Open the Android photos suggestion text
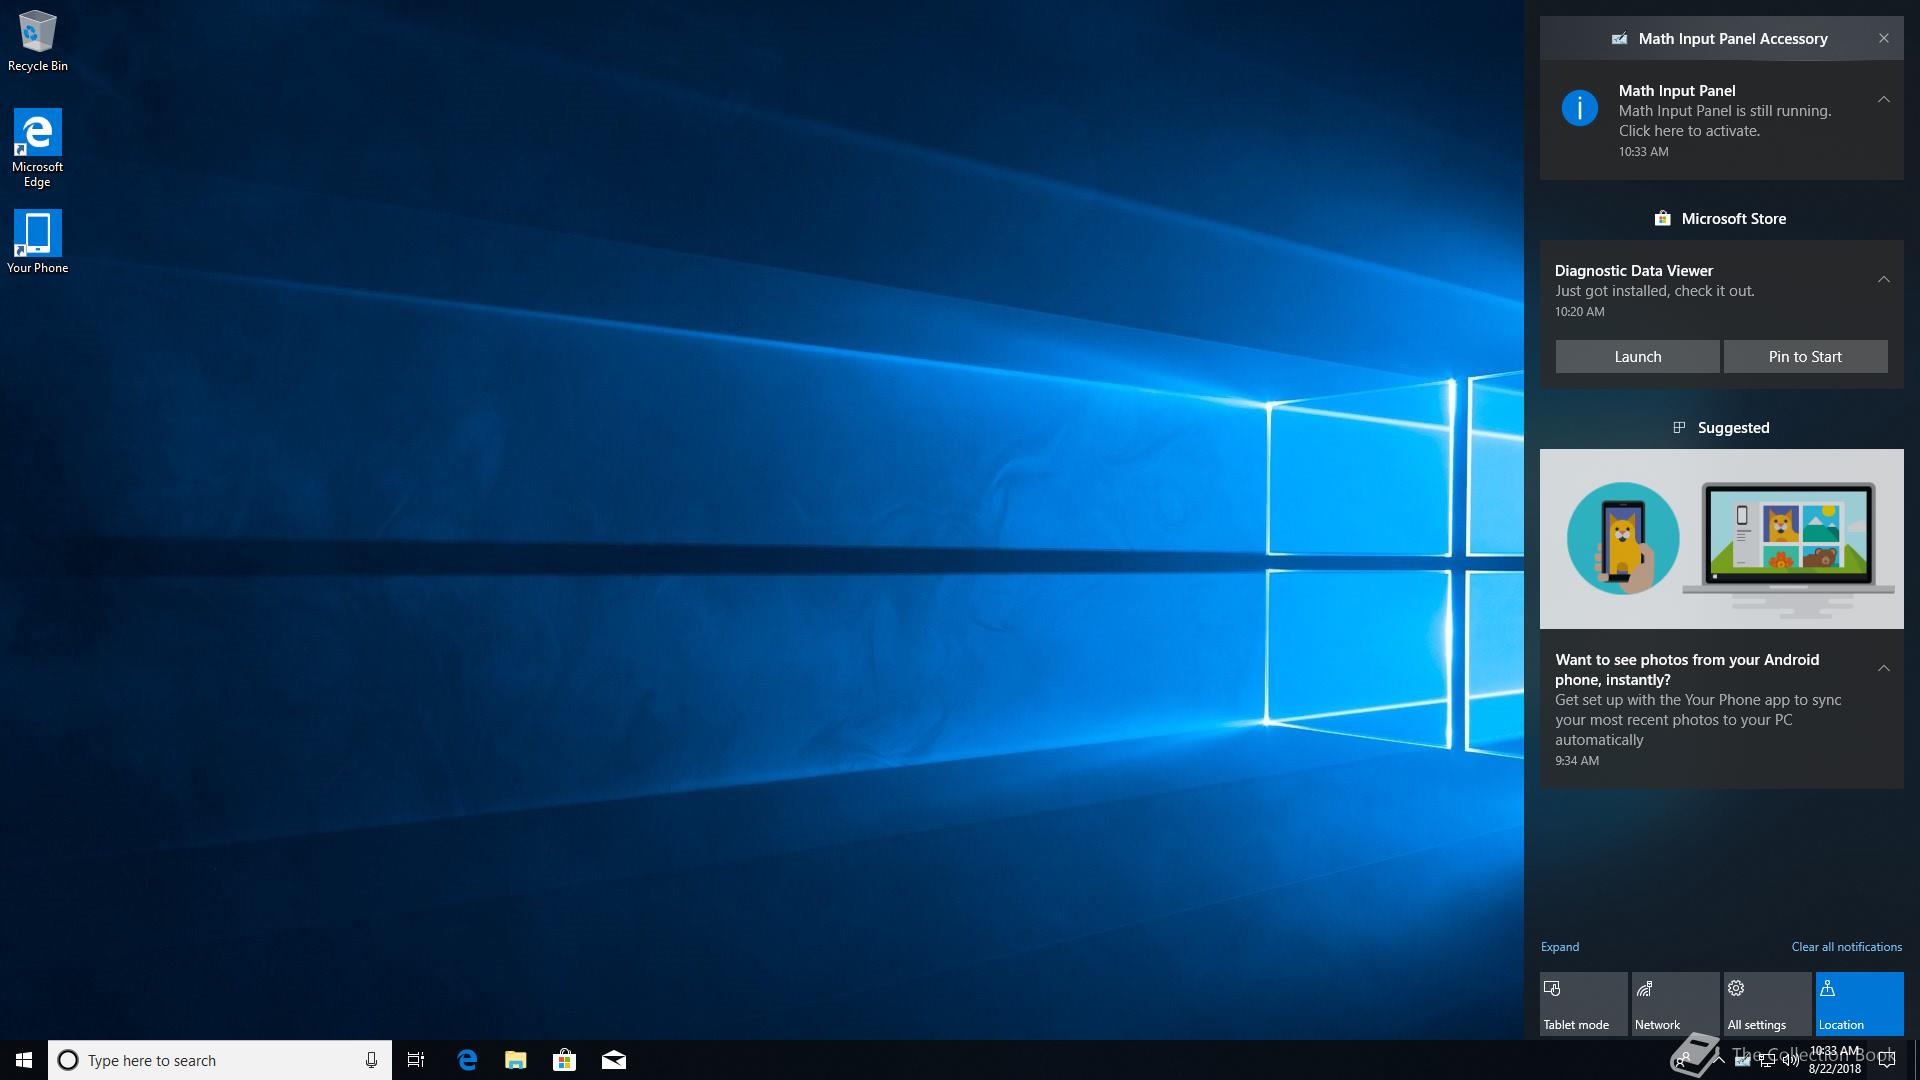 point(1698,710)
